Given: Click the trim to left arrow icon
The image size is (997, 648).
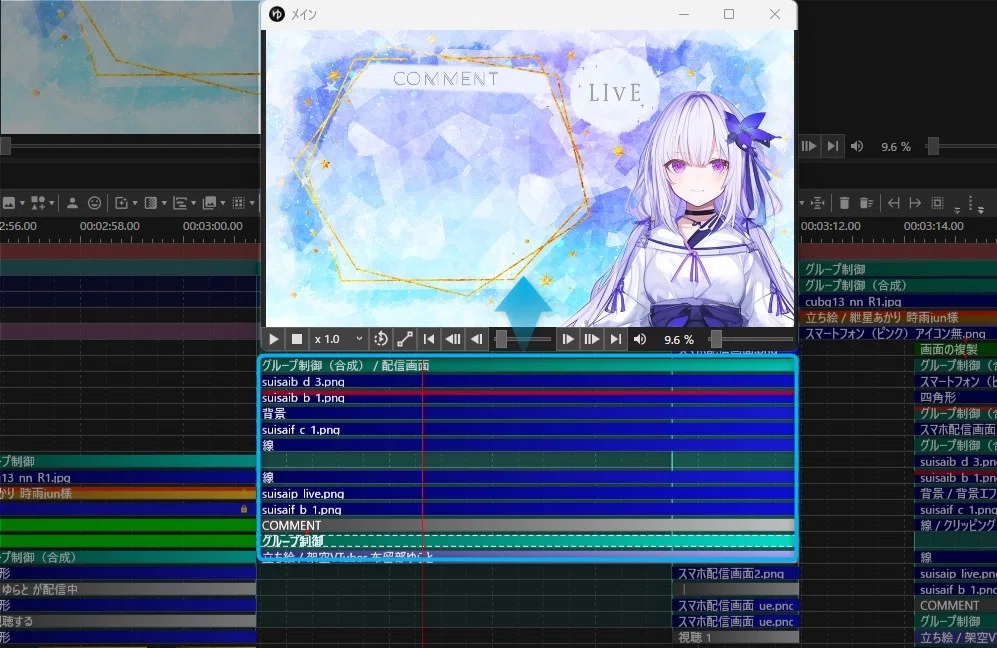Looking at the screenshot, I should point(893,203).
